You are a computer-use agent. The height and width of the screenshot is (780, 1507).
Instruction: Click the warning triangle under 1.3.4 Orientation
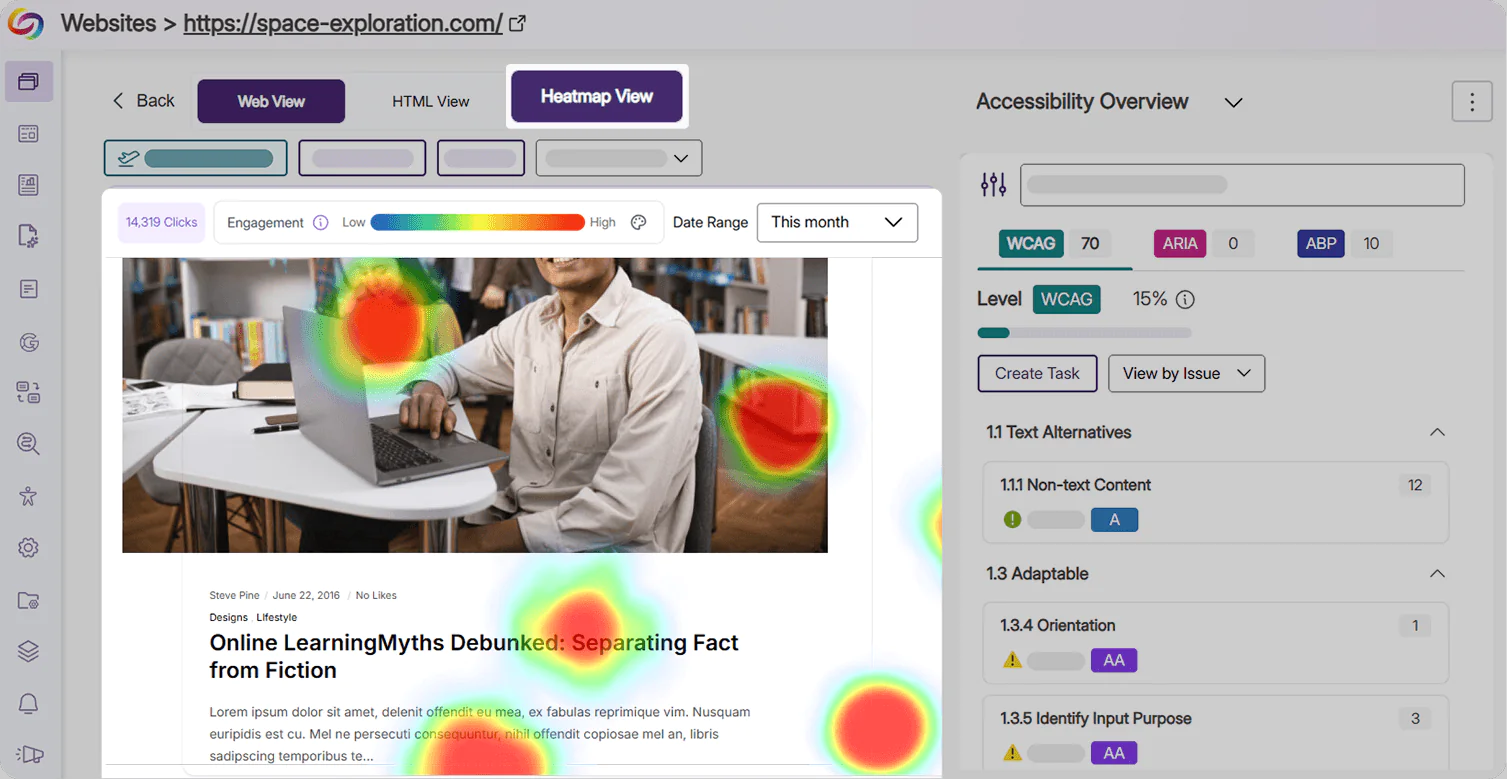pos(1012,660)
